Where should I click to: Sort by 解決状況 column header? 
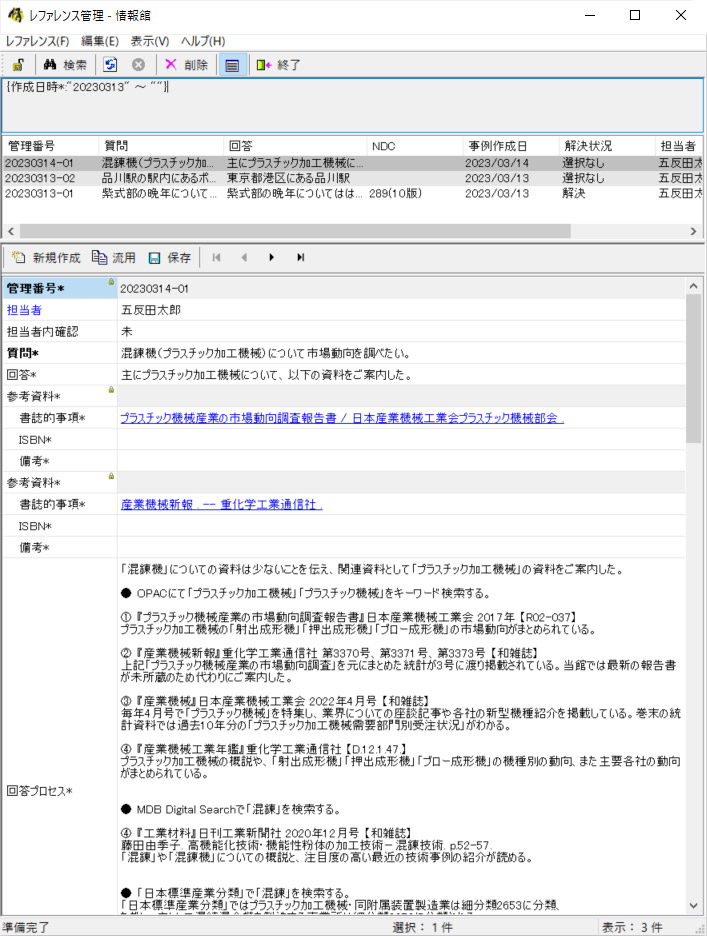coord(607,146)
